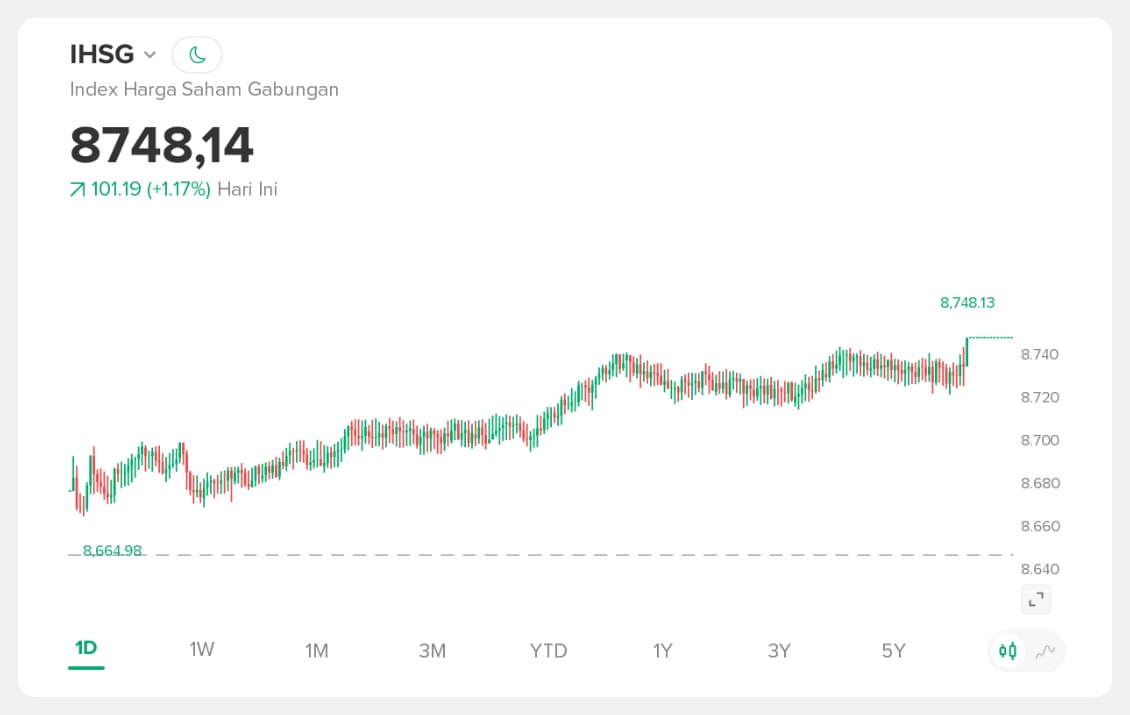Click the 8,748.13 current price label
The height and width of the screenshot is (715, 1130).
coord(967,303)
